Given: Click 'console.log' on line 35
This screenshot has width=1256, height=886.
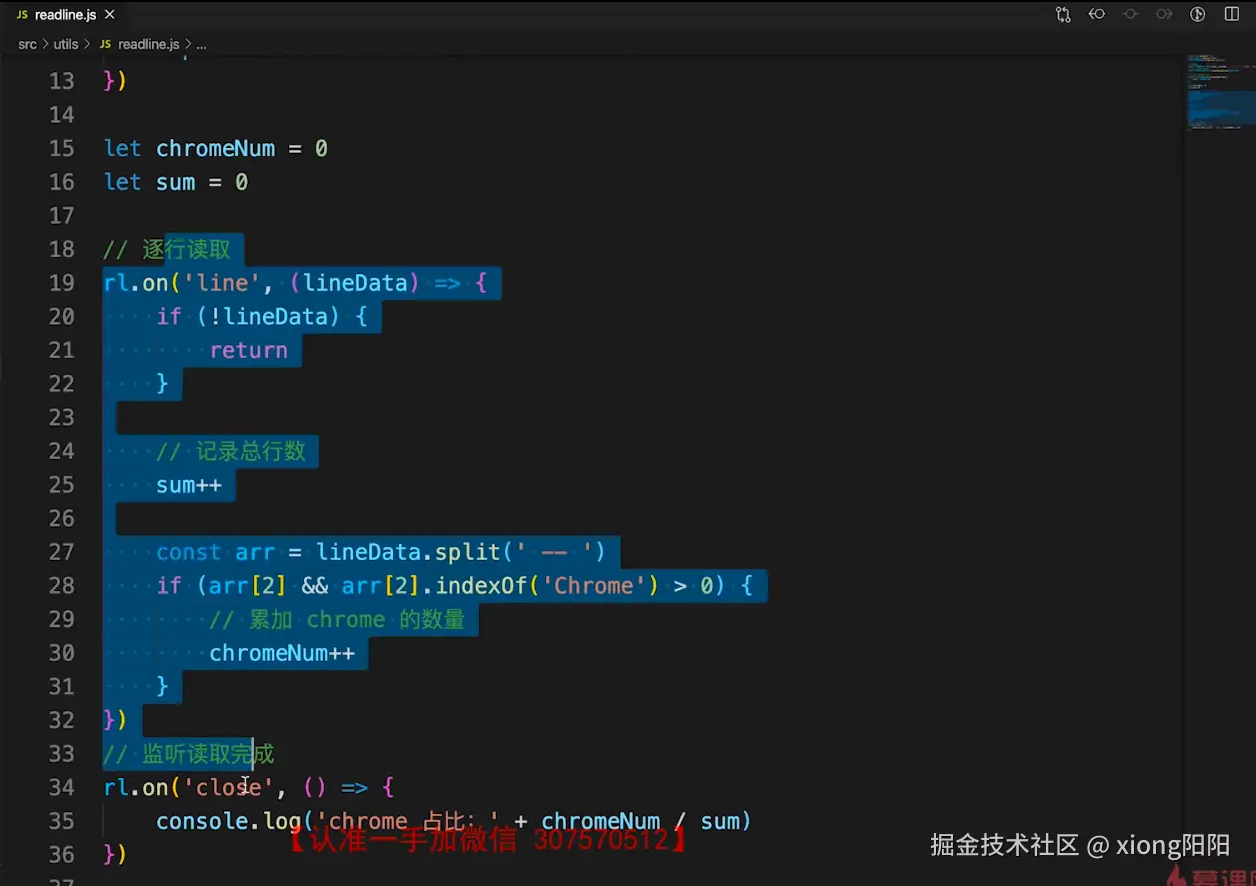Looking at the screenshot, I should tap(229, 822).
